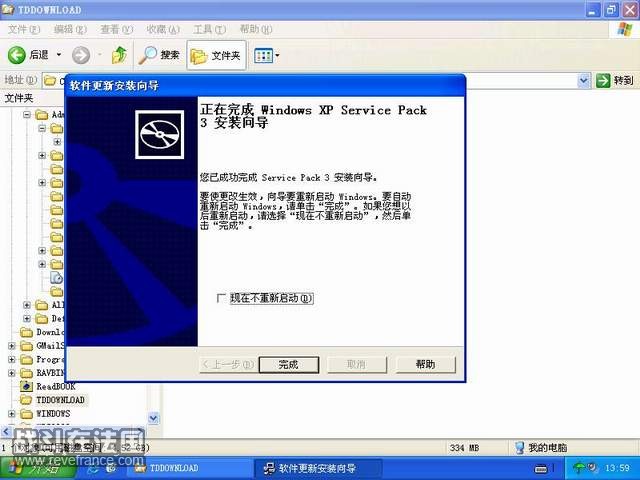Toggle the Folders pane button
640x480 pixels.
pos(216,55)
